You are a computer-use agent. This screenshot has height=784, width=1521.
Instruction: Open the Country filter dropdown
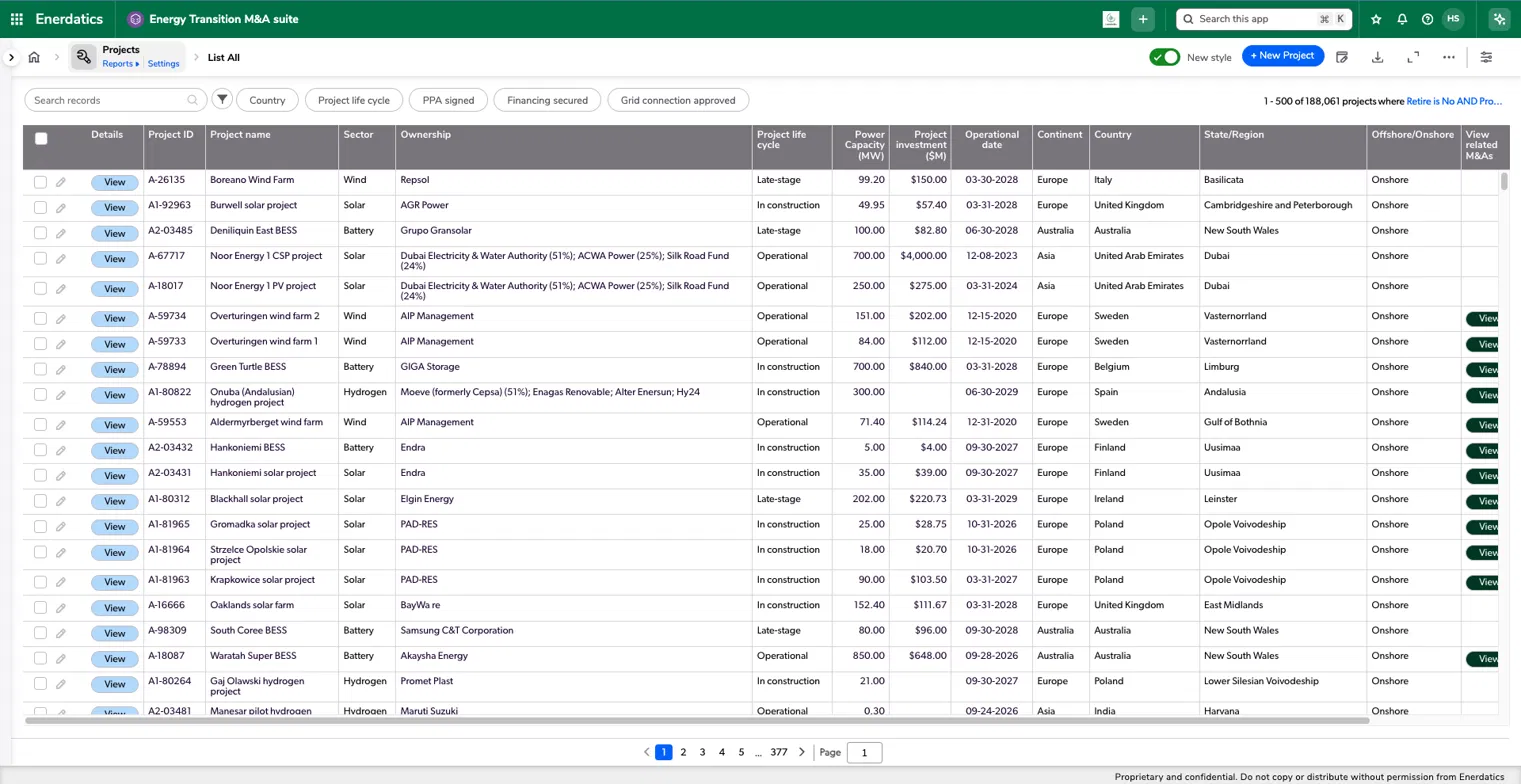pyautogui.click(x=267, y=100)
